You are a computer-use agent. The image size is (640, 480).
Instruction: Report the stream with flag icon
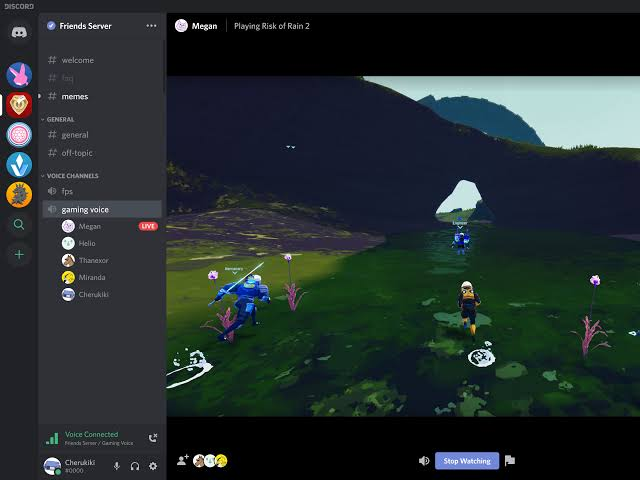click(510, 460)
